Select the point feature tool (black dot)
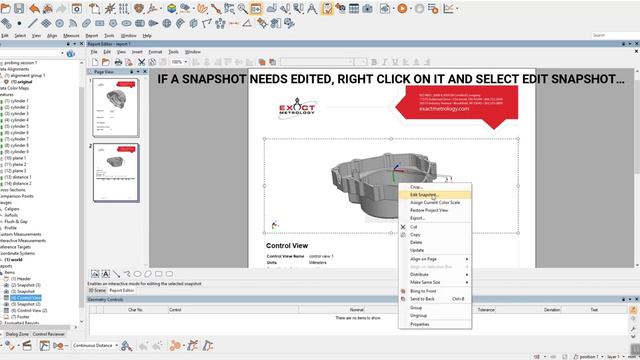Image resolution: width=640 pixels, height=360 pixels. click(x=19, y=23)
